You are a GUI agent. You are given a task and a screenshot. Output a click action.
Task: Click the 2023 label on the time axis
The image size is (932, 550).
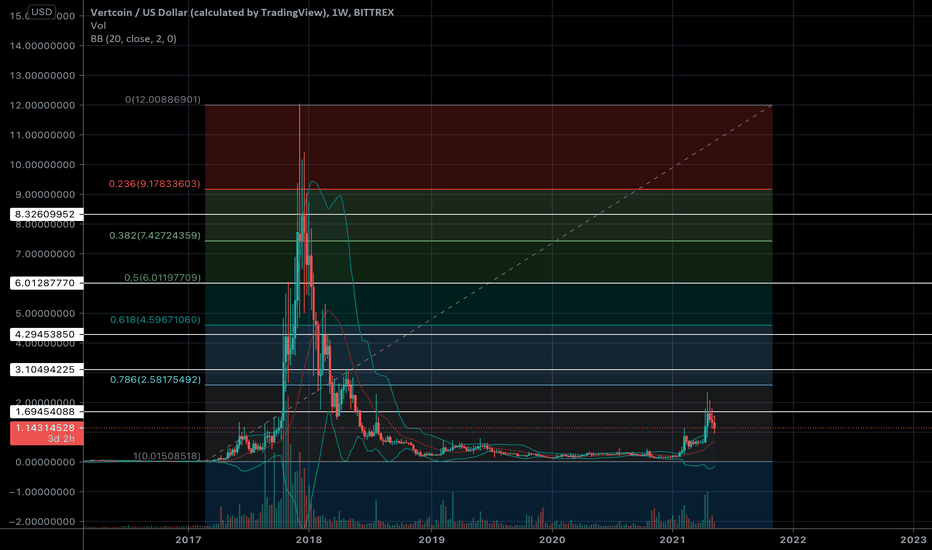click(x=914, y=539)
